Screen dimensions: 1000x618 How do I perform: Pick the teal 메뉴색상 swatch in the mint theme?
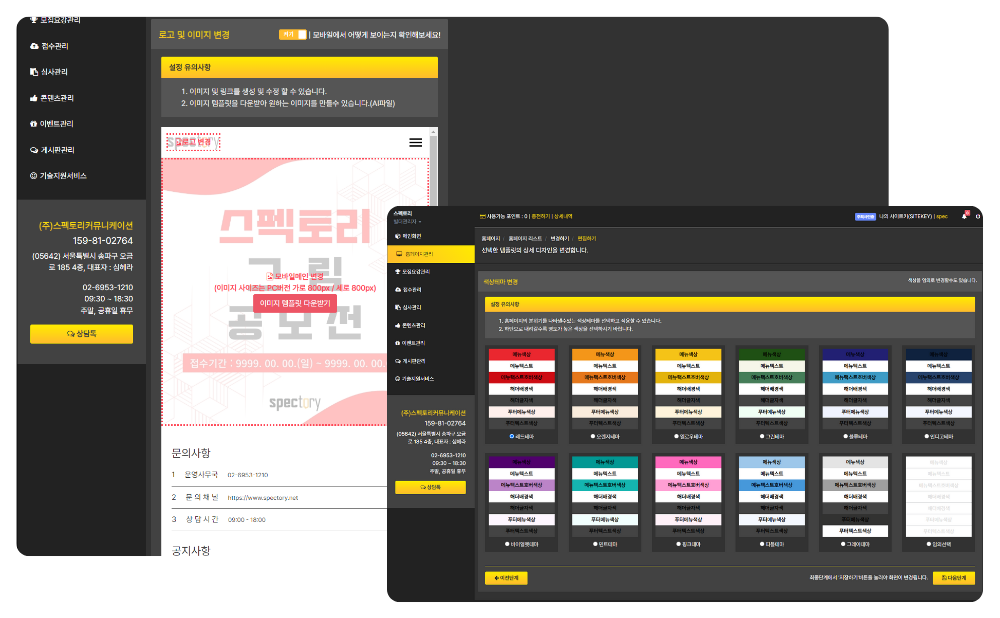[x=605, y=462]
